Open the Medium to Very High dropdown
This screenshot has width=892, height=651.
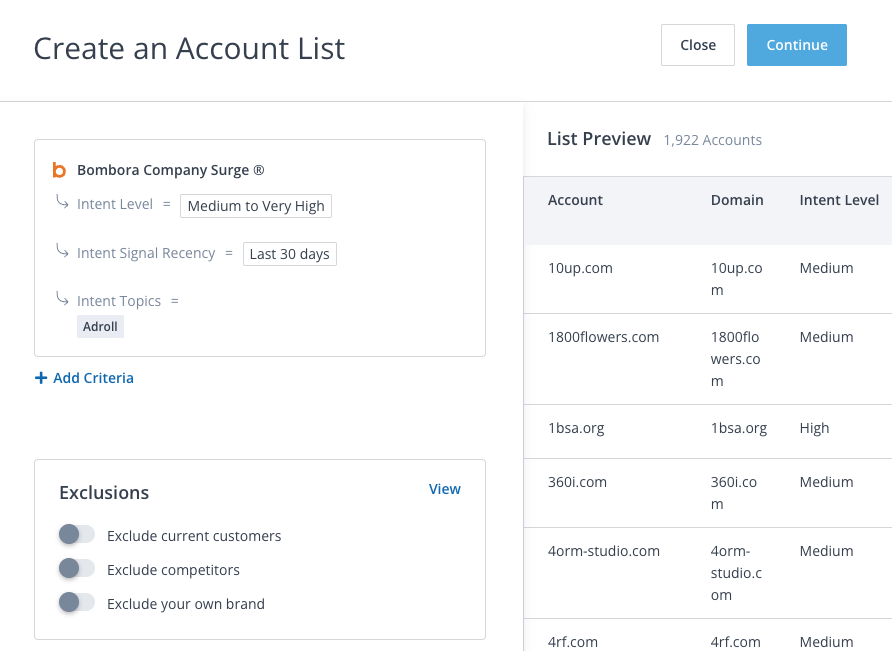click(x=256, y=206)
